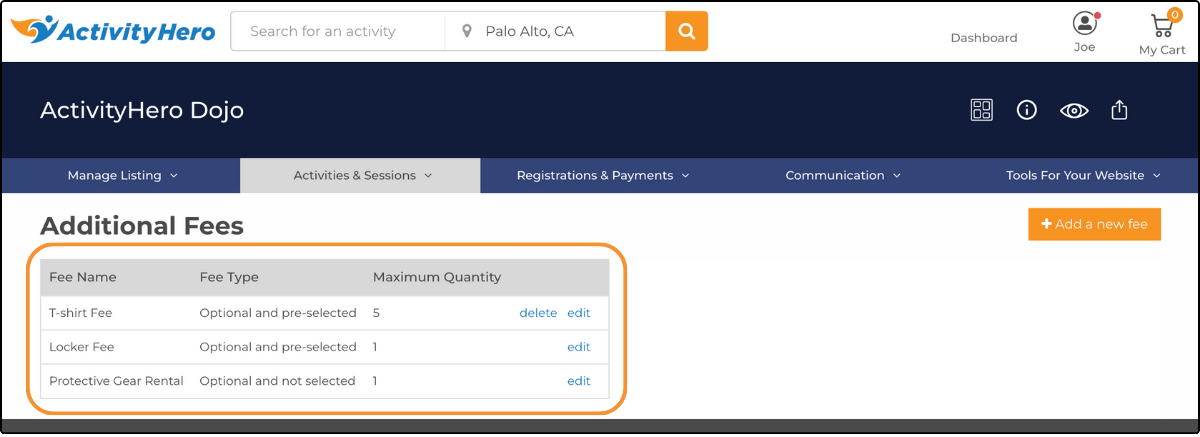The image size is (1200, 437).
Task: Open Joe's profile avatar icon
Action: [1084, 23]
